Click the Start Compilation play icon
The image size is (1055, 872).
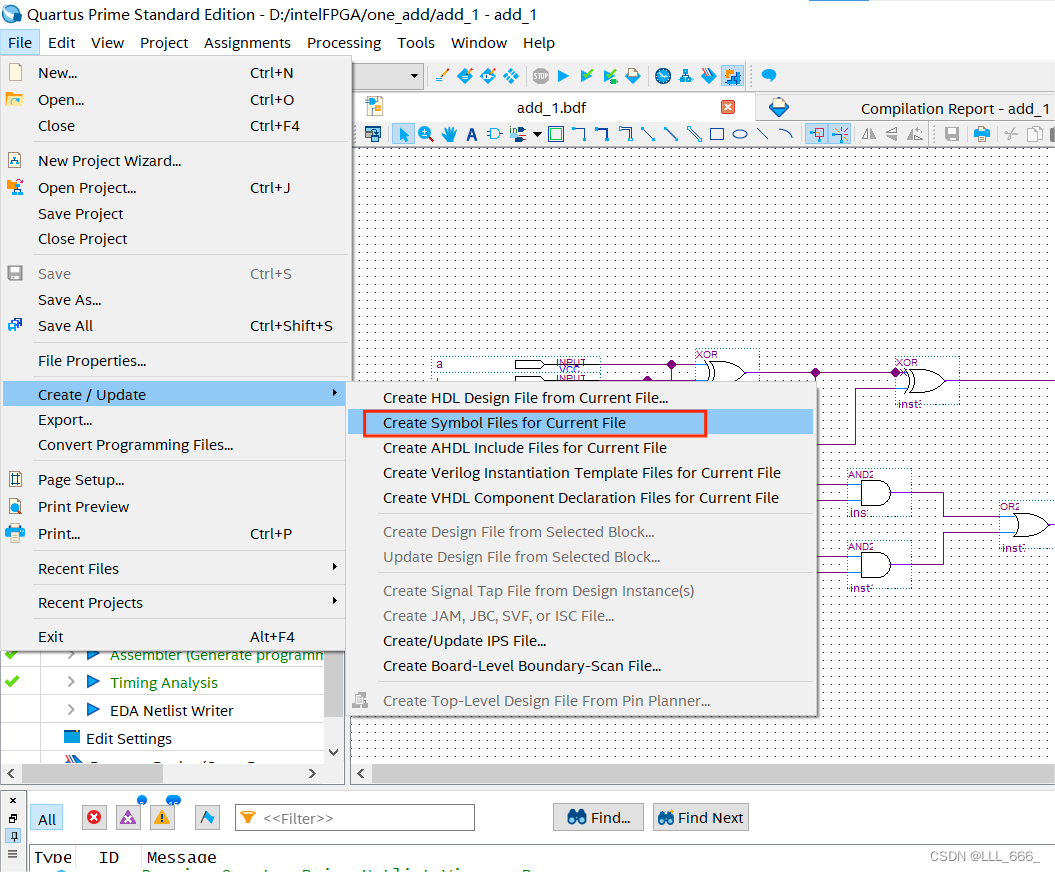(564, 76)
